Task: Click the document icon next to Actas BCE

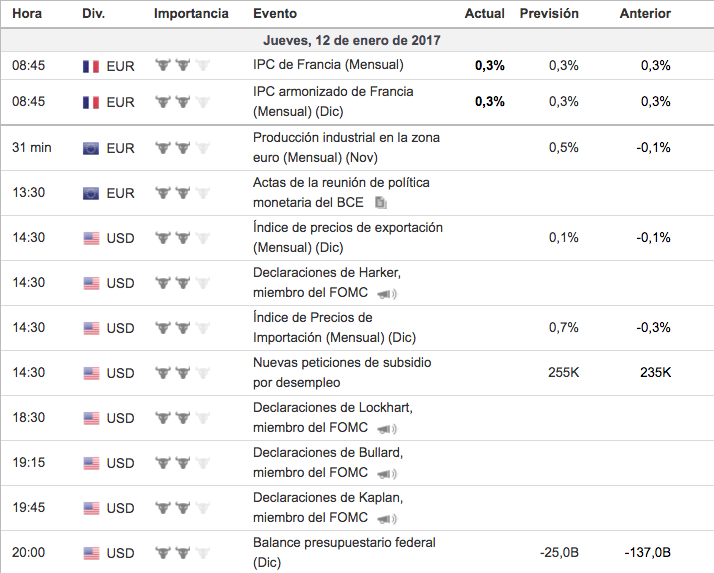Action: 381,202
